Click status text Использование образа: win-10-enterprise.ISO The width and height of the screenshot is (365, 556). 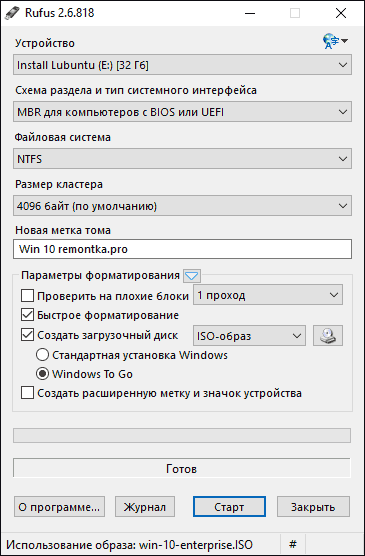[x=129, y=545]
